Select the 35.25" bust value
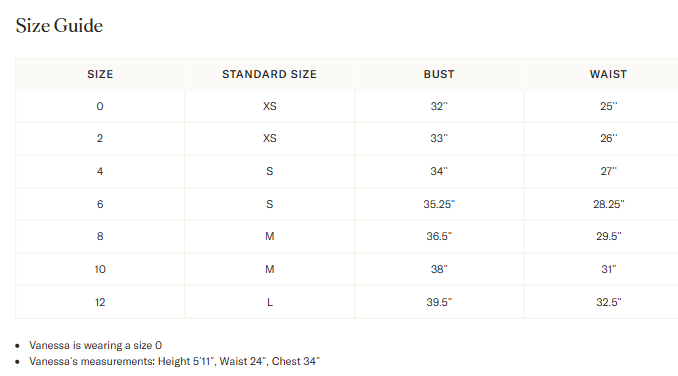Screen dimensions: 678x376 pyautogui.click(x=439, y=204)
